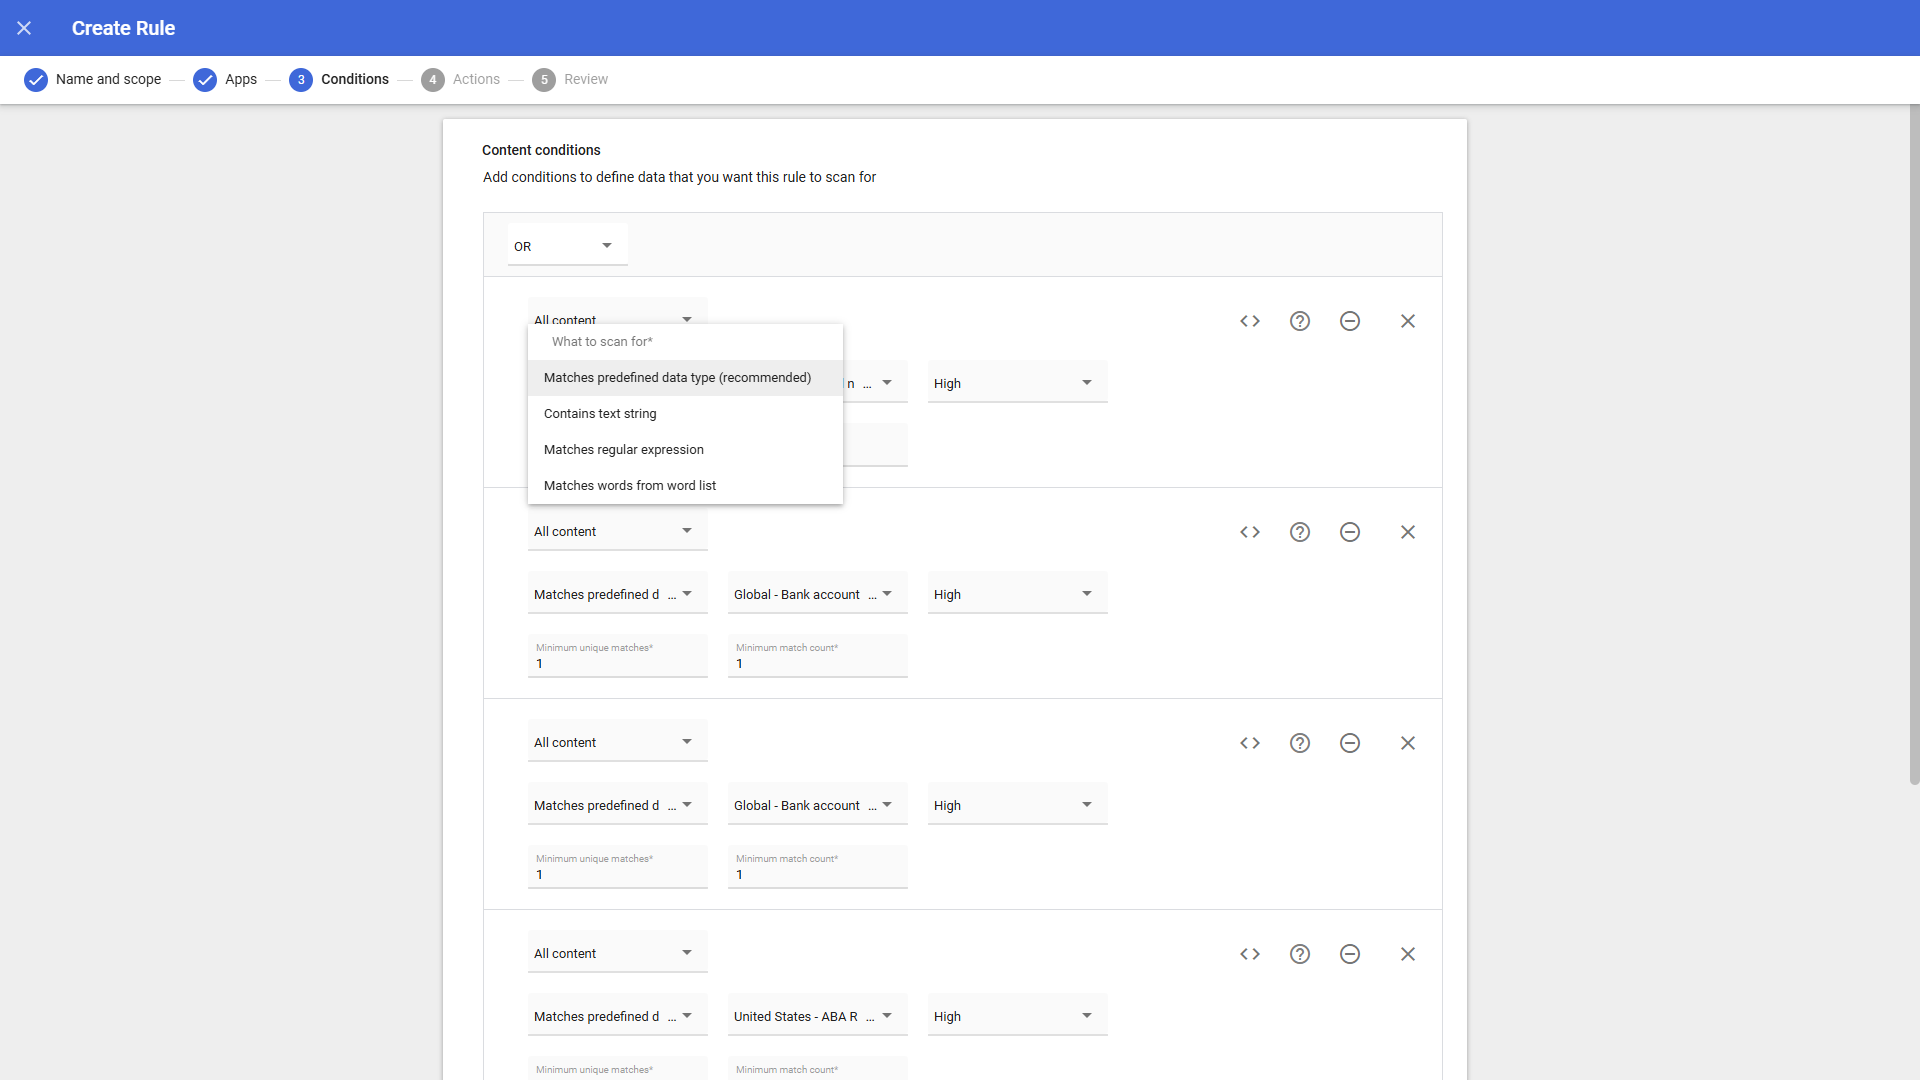Click the help icon on the second condition
1920x1080 pixels.
[x=1299, y=531]
